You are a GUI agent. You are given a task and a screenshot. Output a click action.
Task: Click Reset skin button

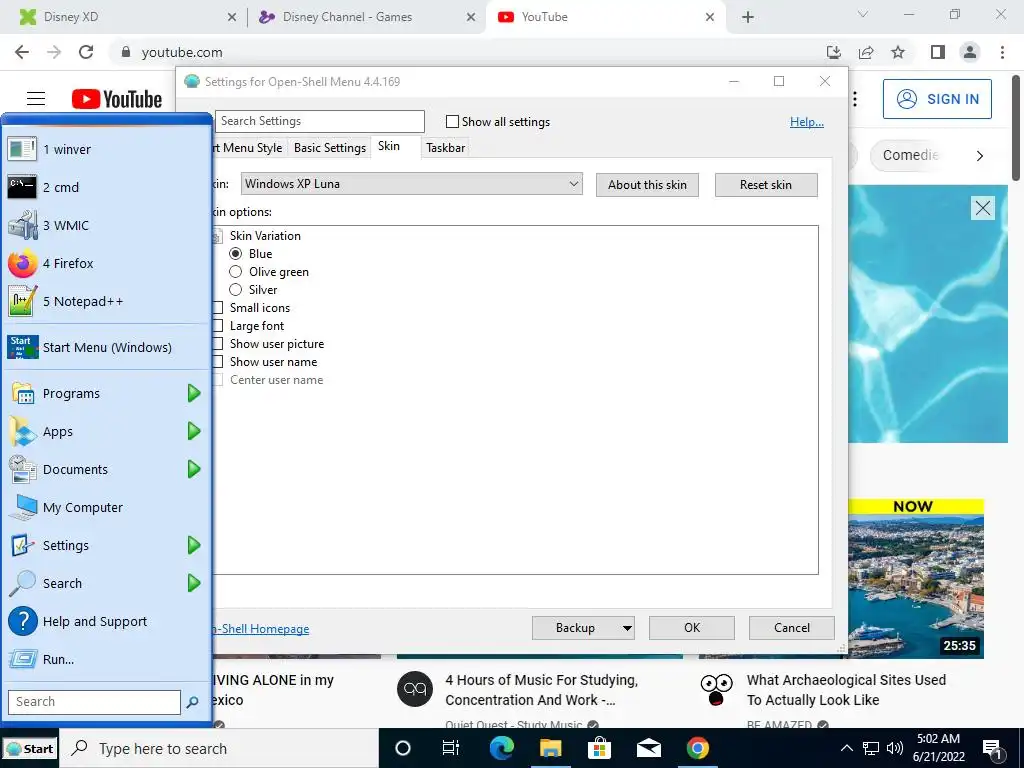tap(766, 185)
